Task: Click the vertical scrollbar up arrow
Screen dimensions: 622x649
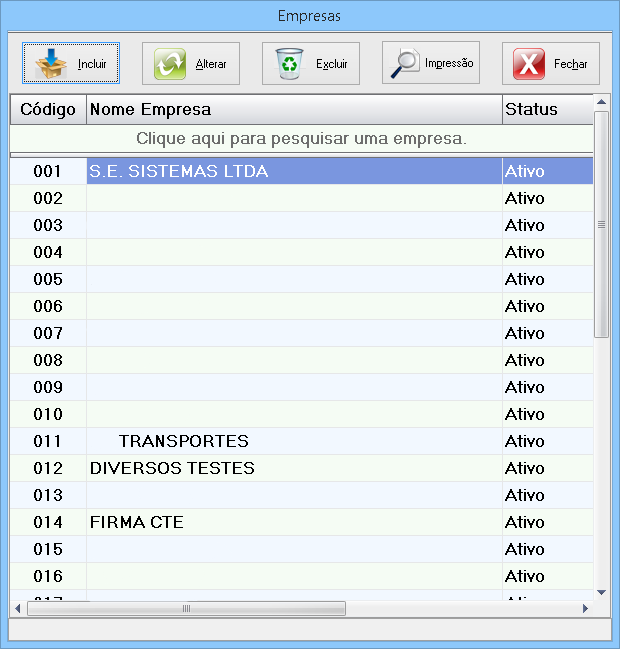Action: tap(601, 101)
